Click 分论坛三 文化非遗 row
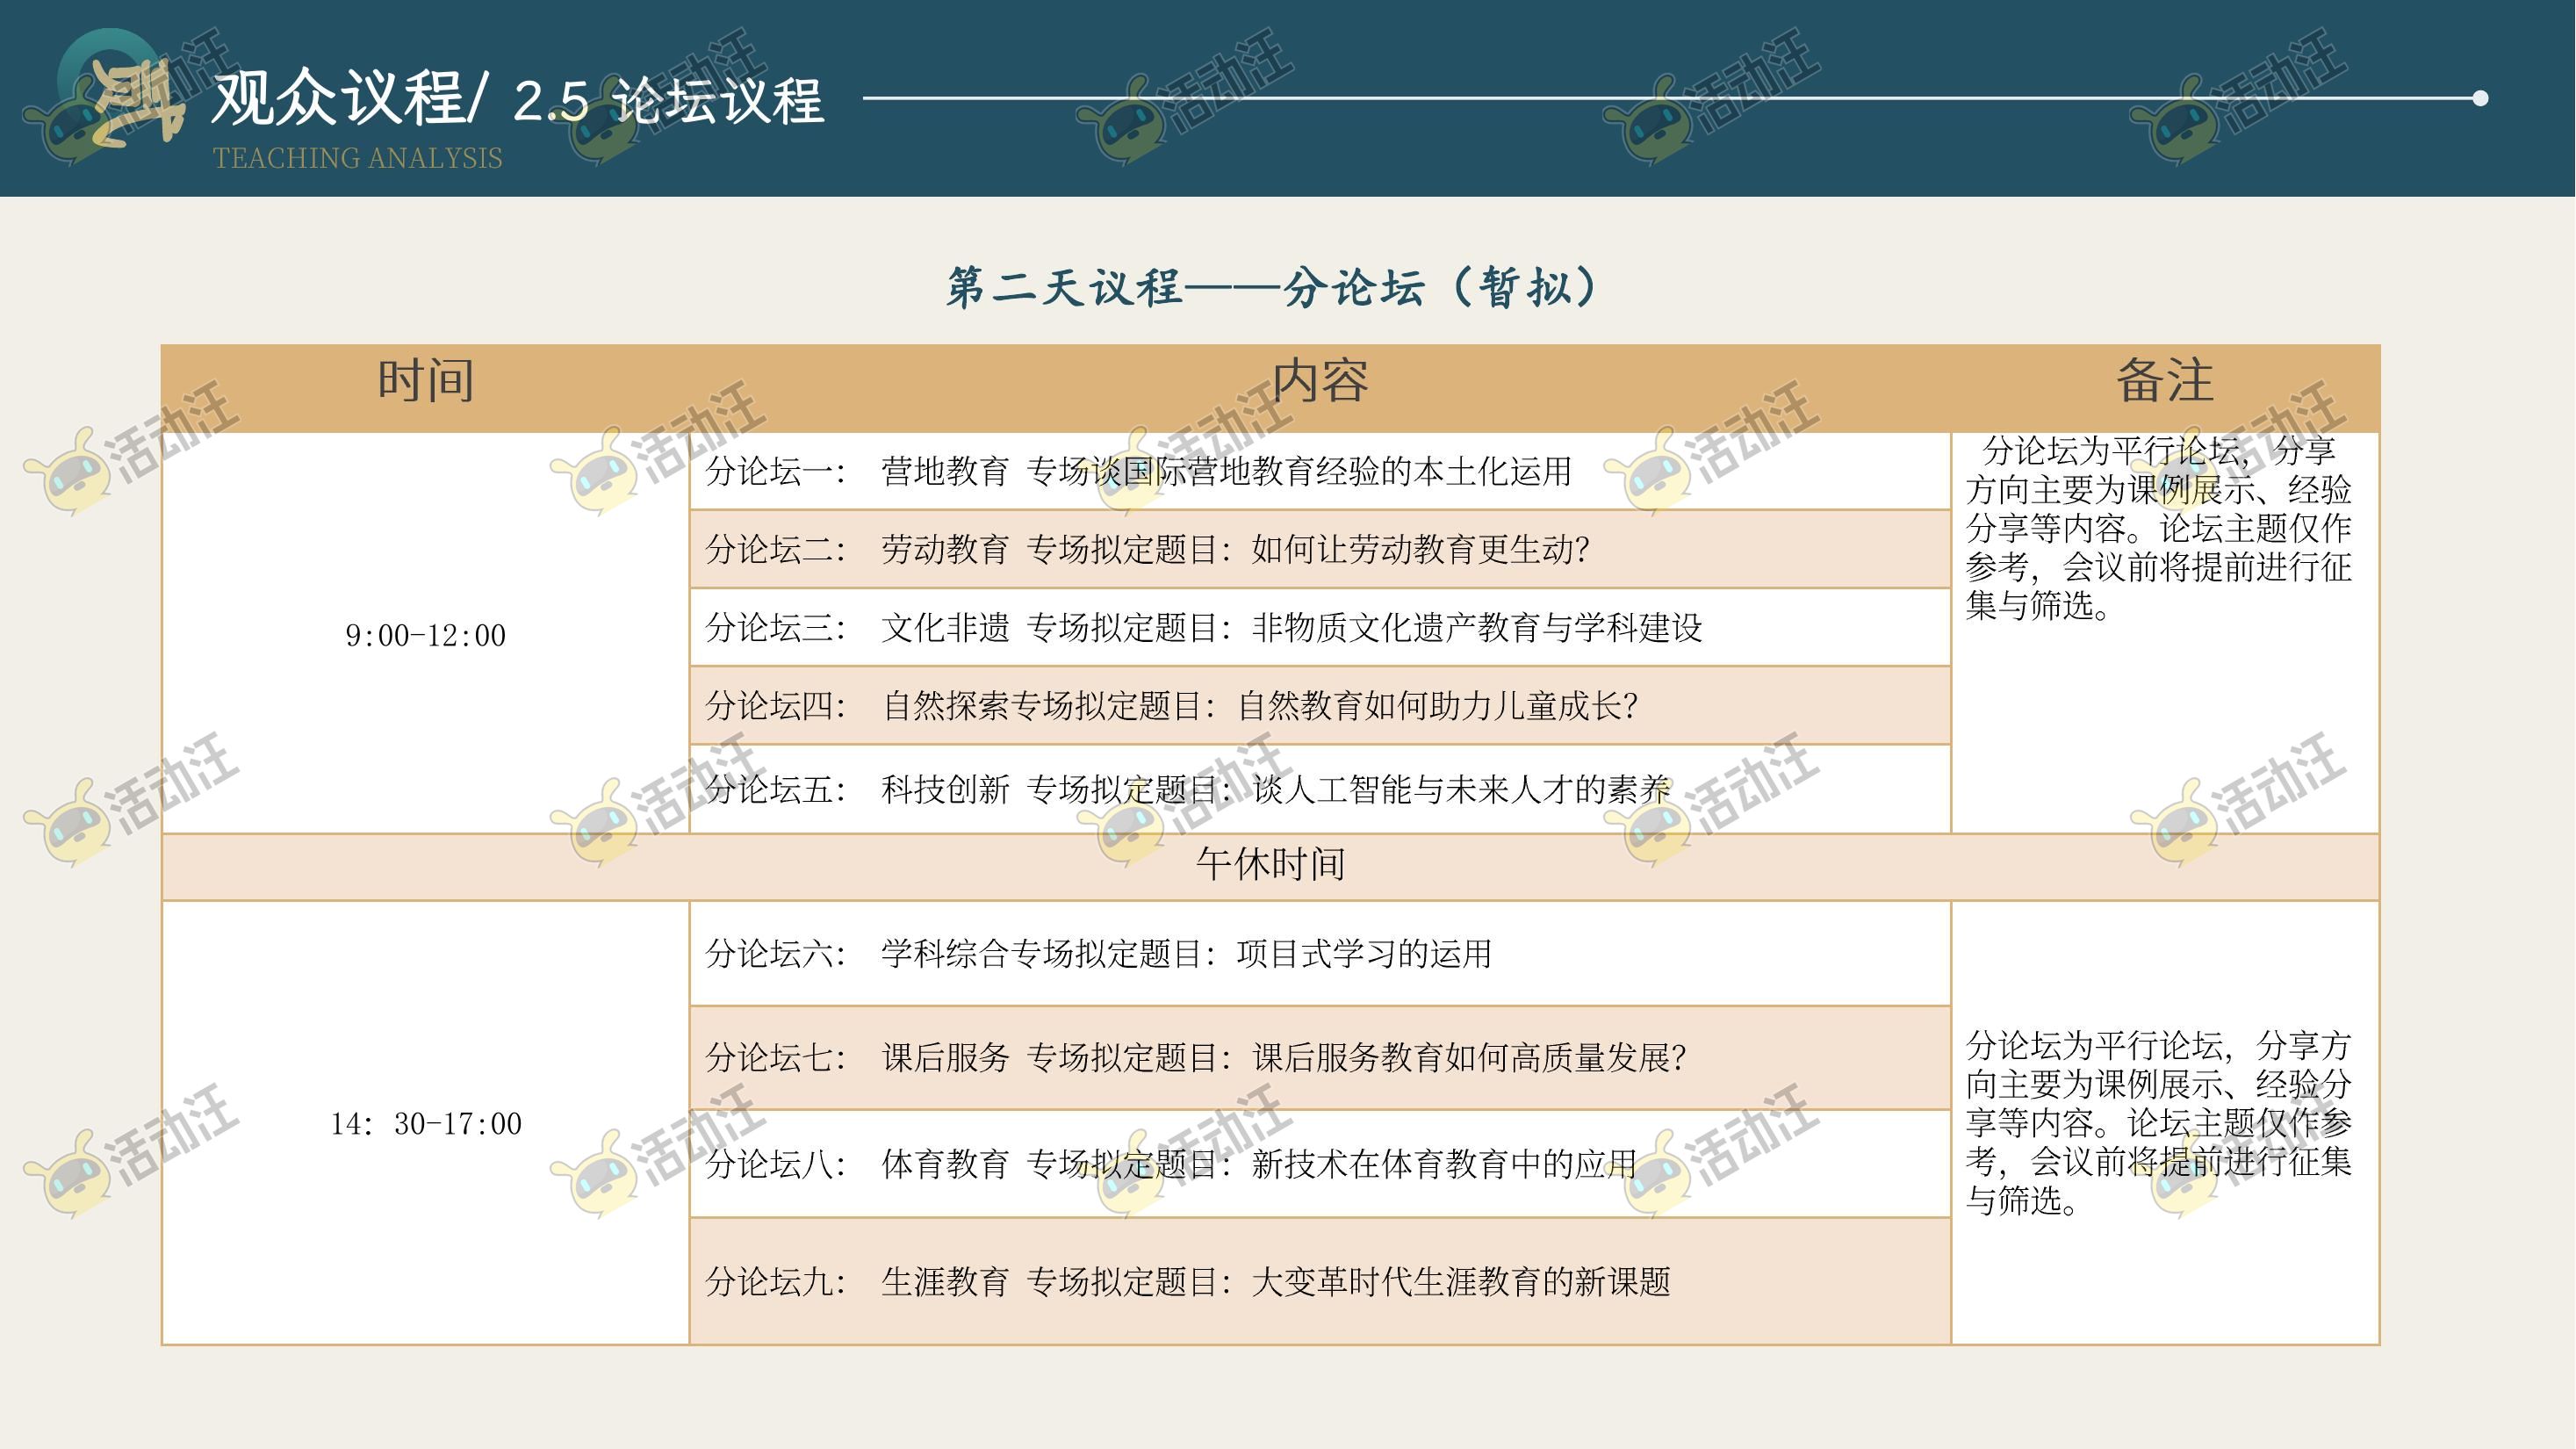 1203,627
